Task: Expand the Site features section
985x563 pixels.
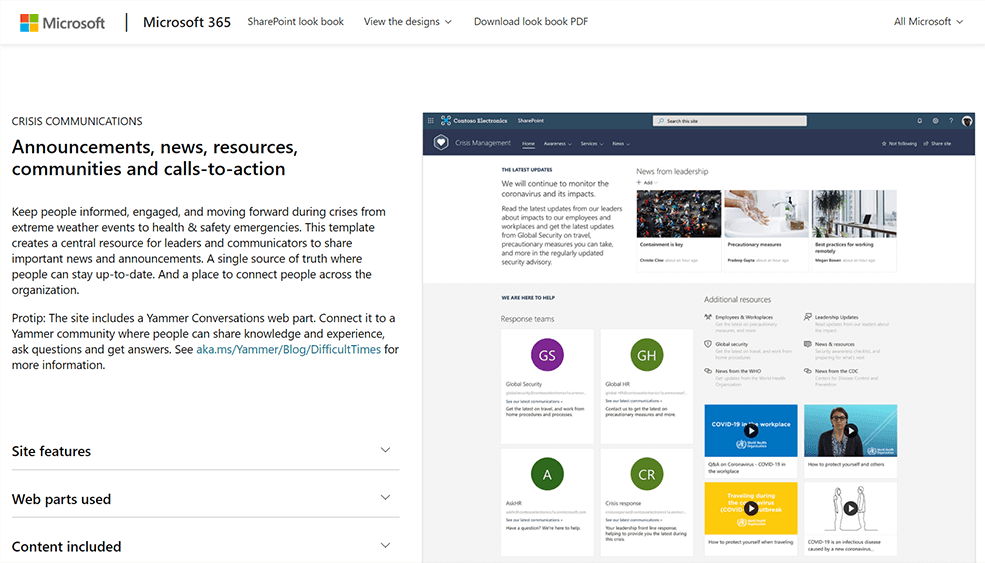Action: 205,451
